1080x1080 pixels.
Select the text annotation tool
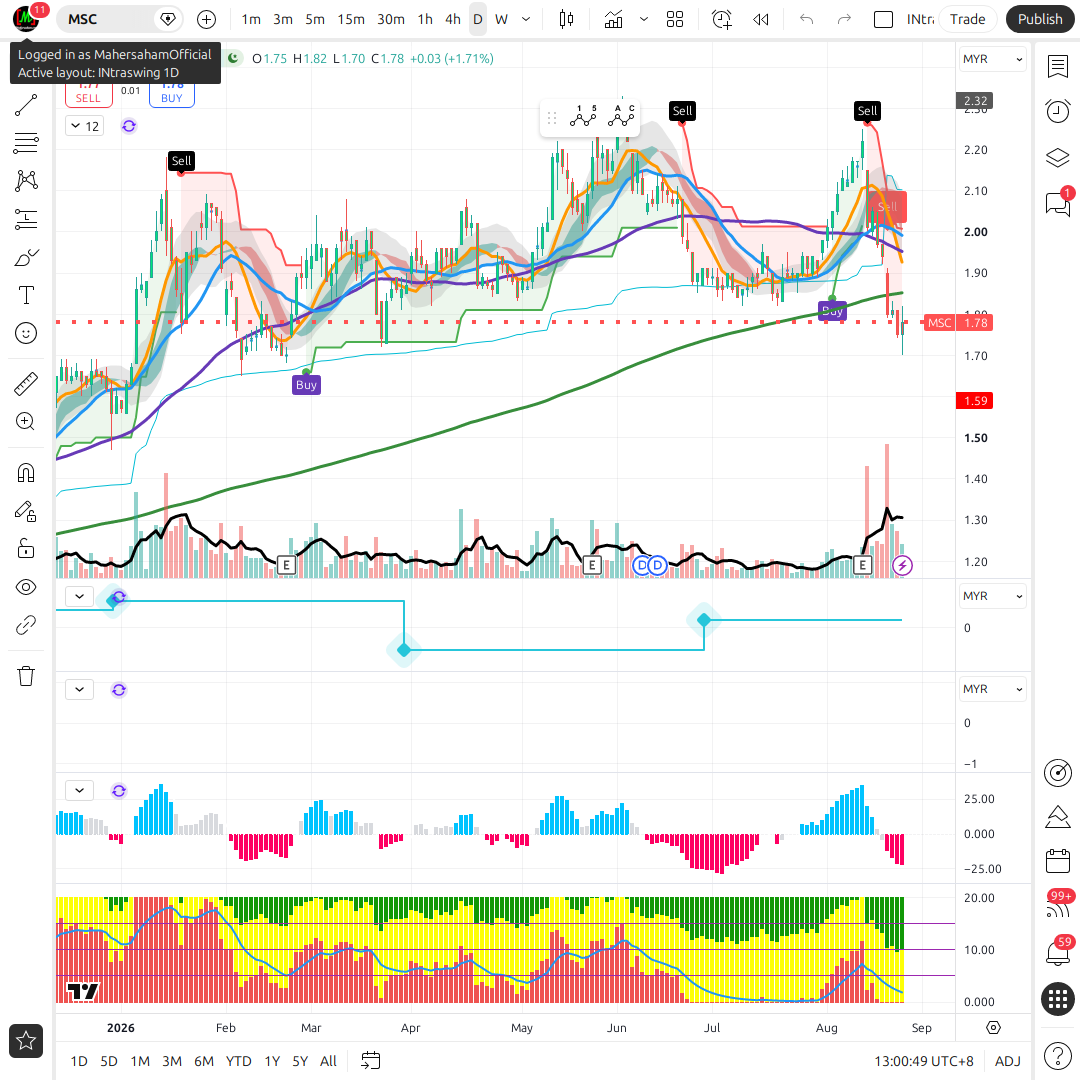pyautogui.click(x=26, y=295)
